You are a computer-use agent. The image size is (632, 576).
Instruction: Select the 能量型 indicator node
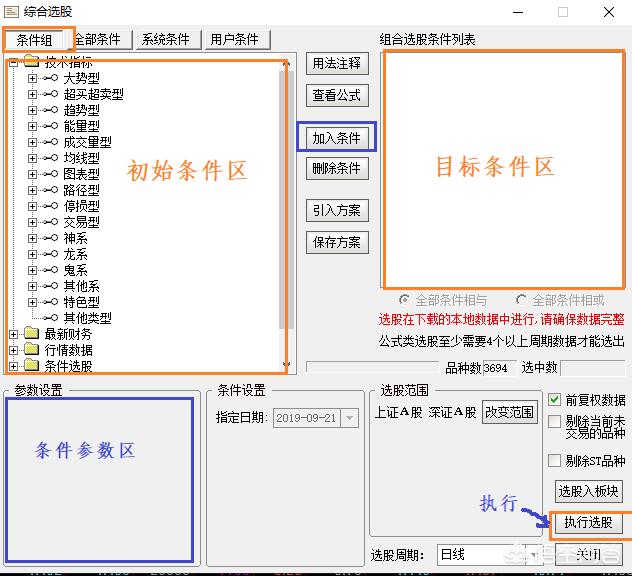(81, 126)
